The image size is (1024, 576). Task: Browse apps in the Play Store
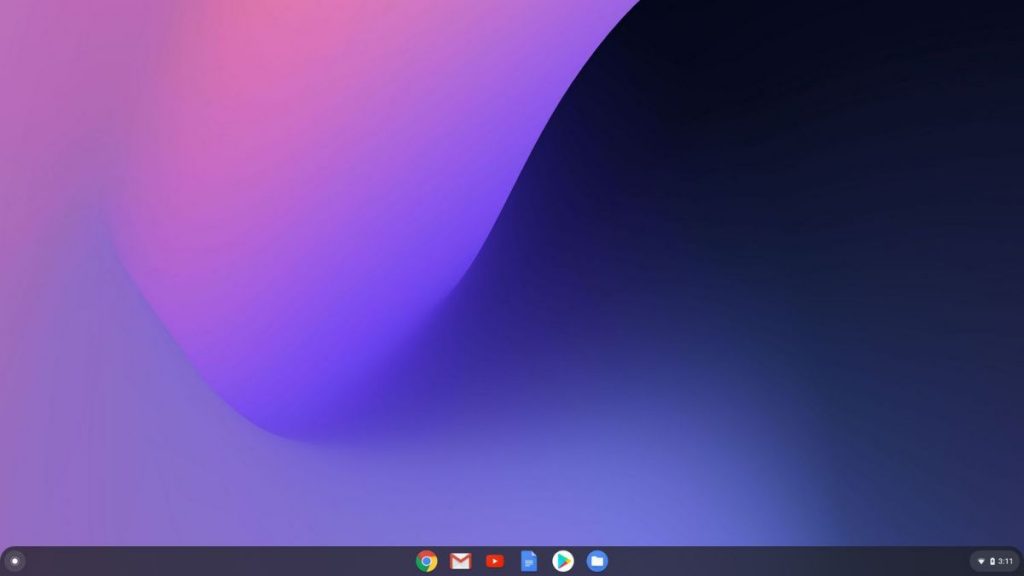[565, 562]
